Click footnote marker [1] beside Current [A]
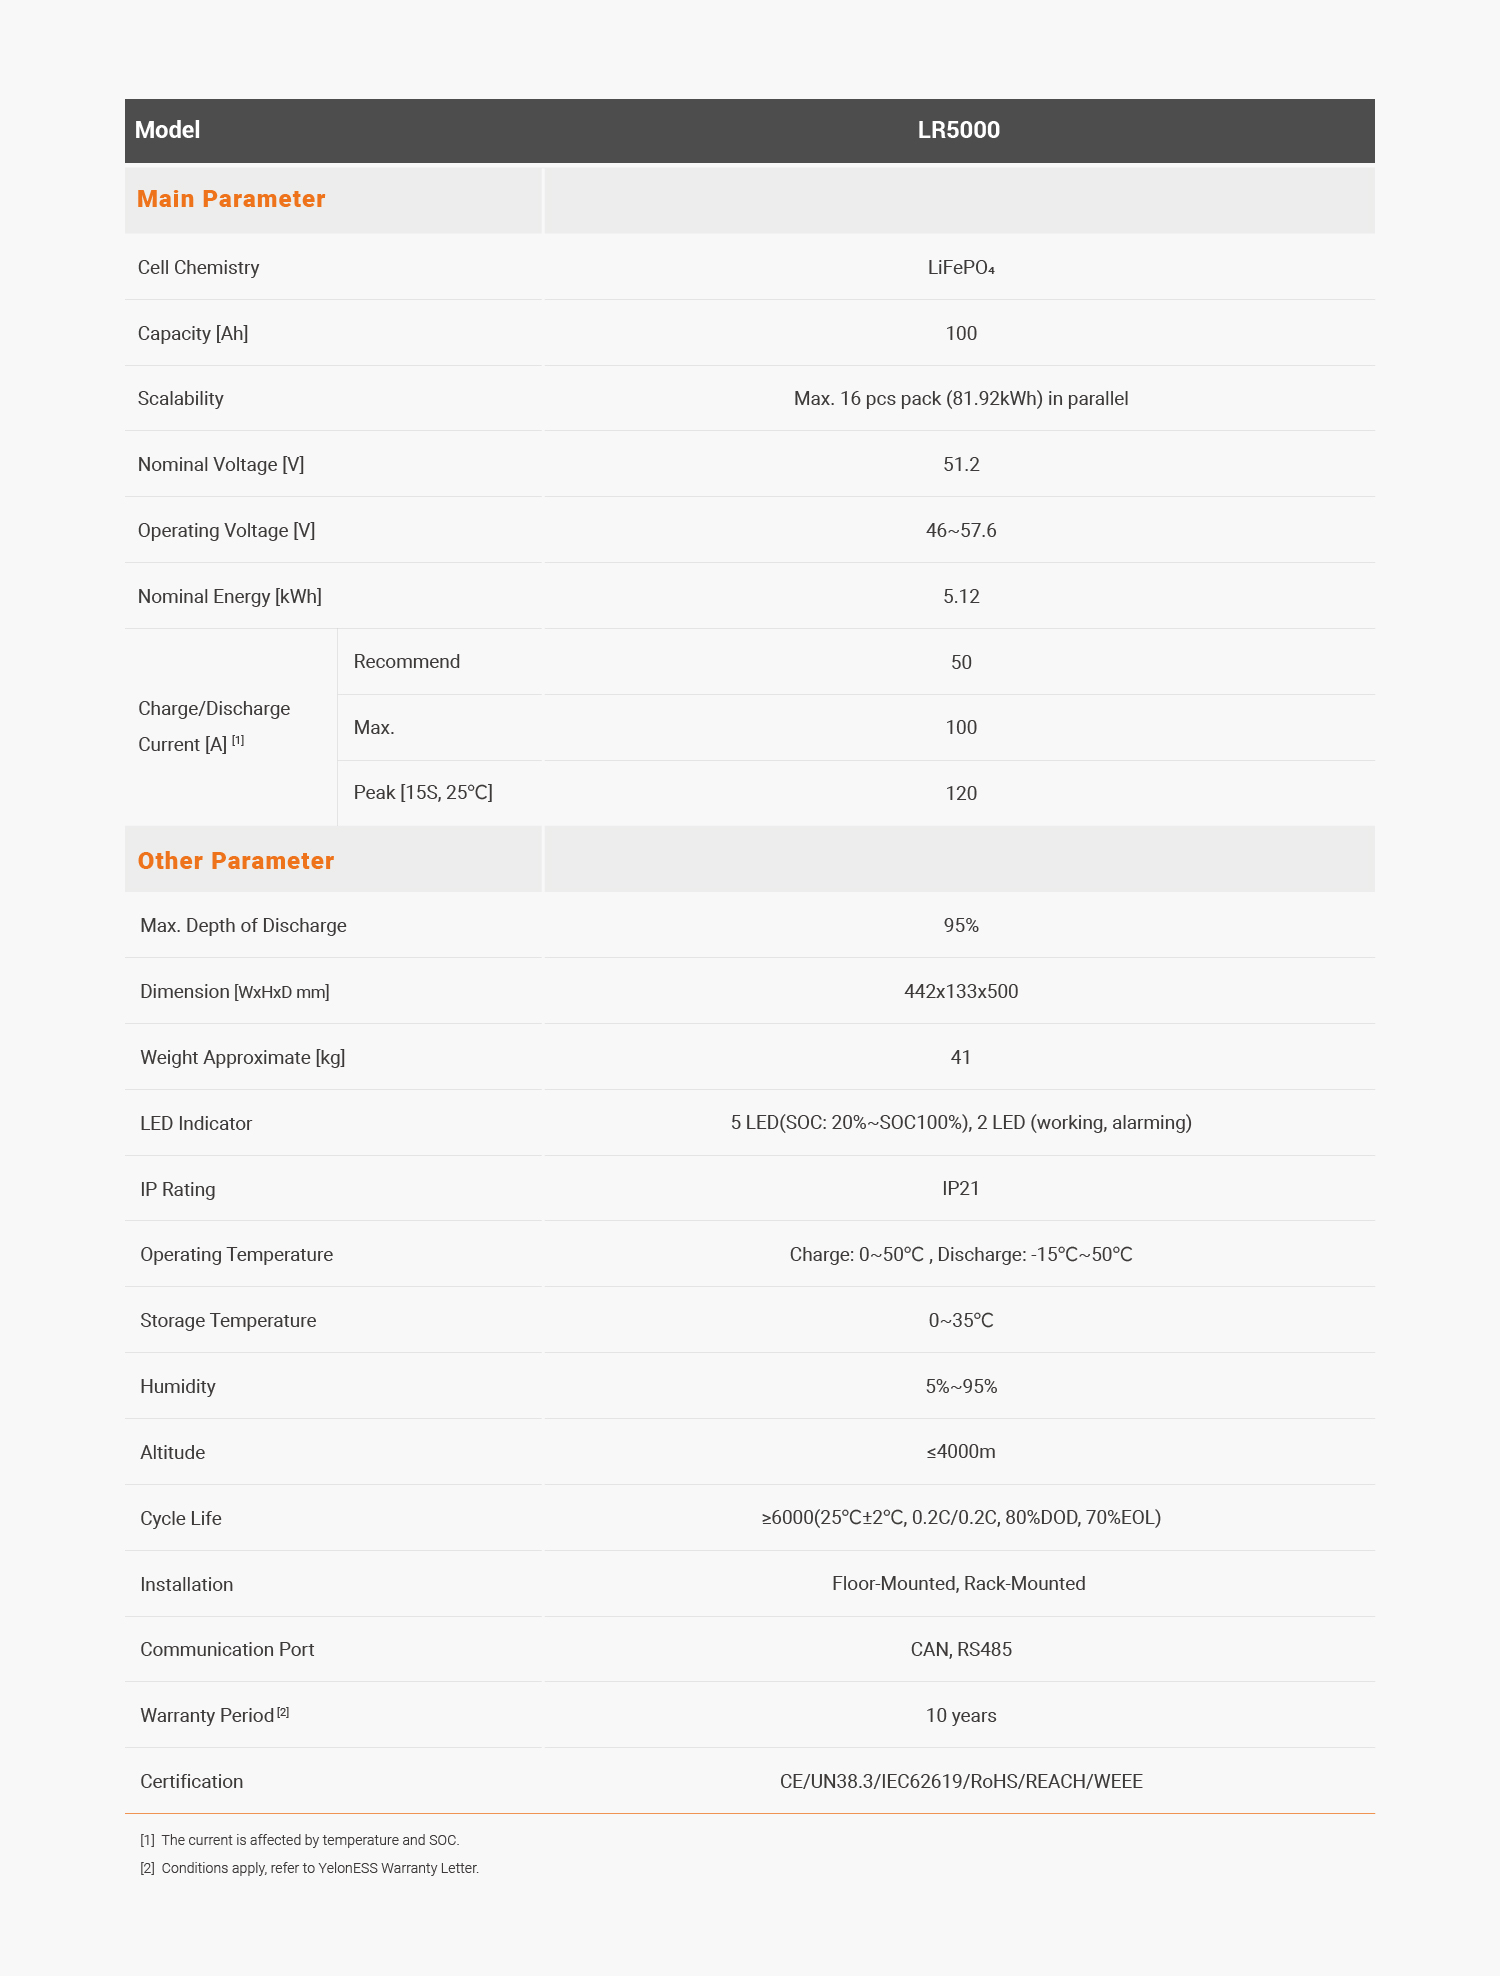Viewport: 1500px width, 1976px height. [238, 741]
